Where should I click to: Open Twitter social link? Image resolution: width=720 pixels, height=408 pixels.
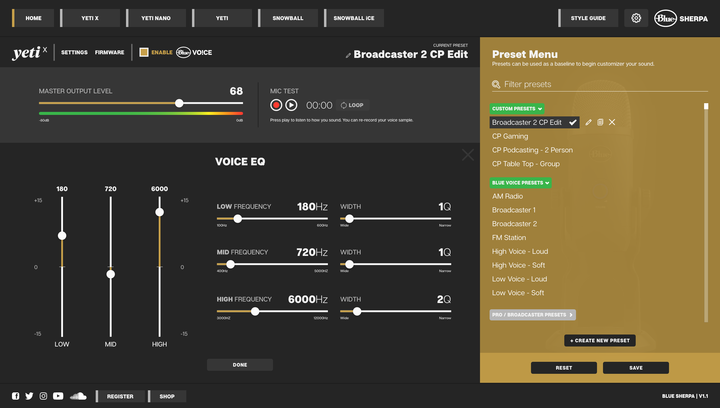[29, 396]
